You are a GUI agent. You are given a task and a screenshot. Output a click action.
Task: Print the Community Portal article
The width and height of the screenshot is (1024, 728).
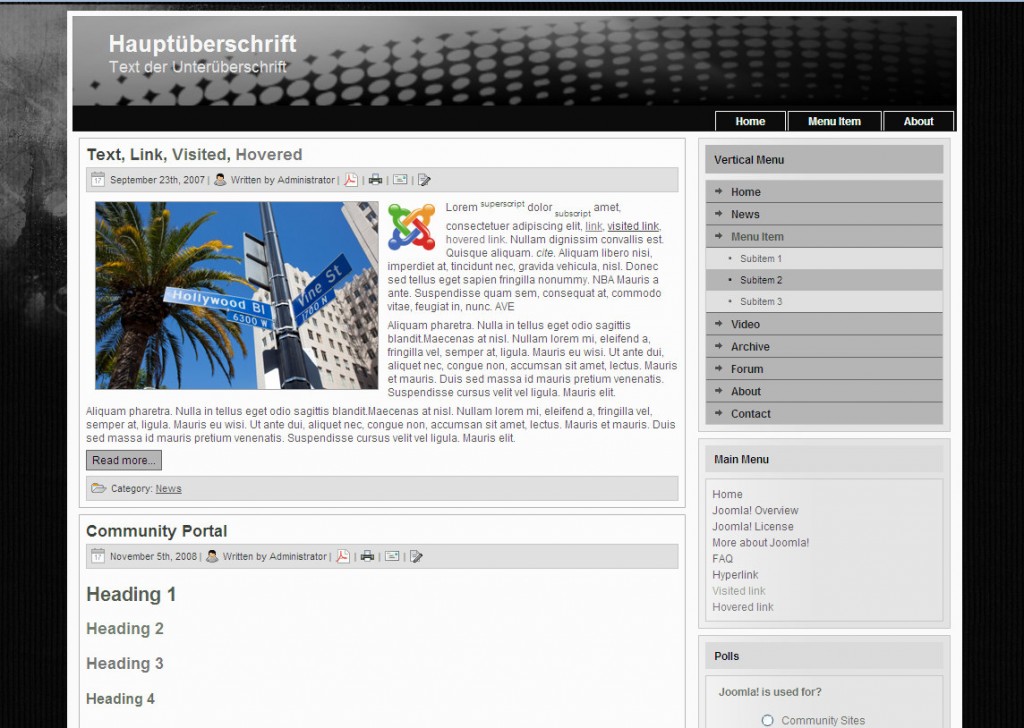[x=367, y=556]
